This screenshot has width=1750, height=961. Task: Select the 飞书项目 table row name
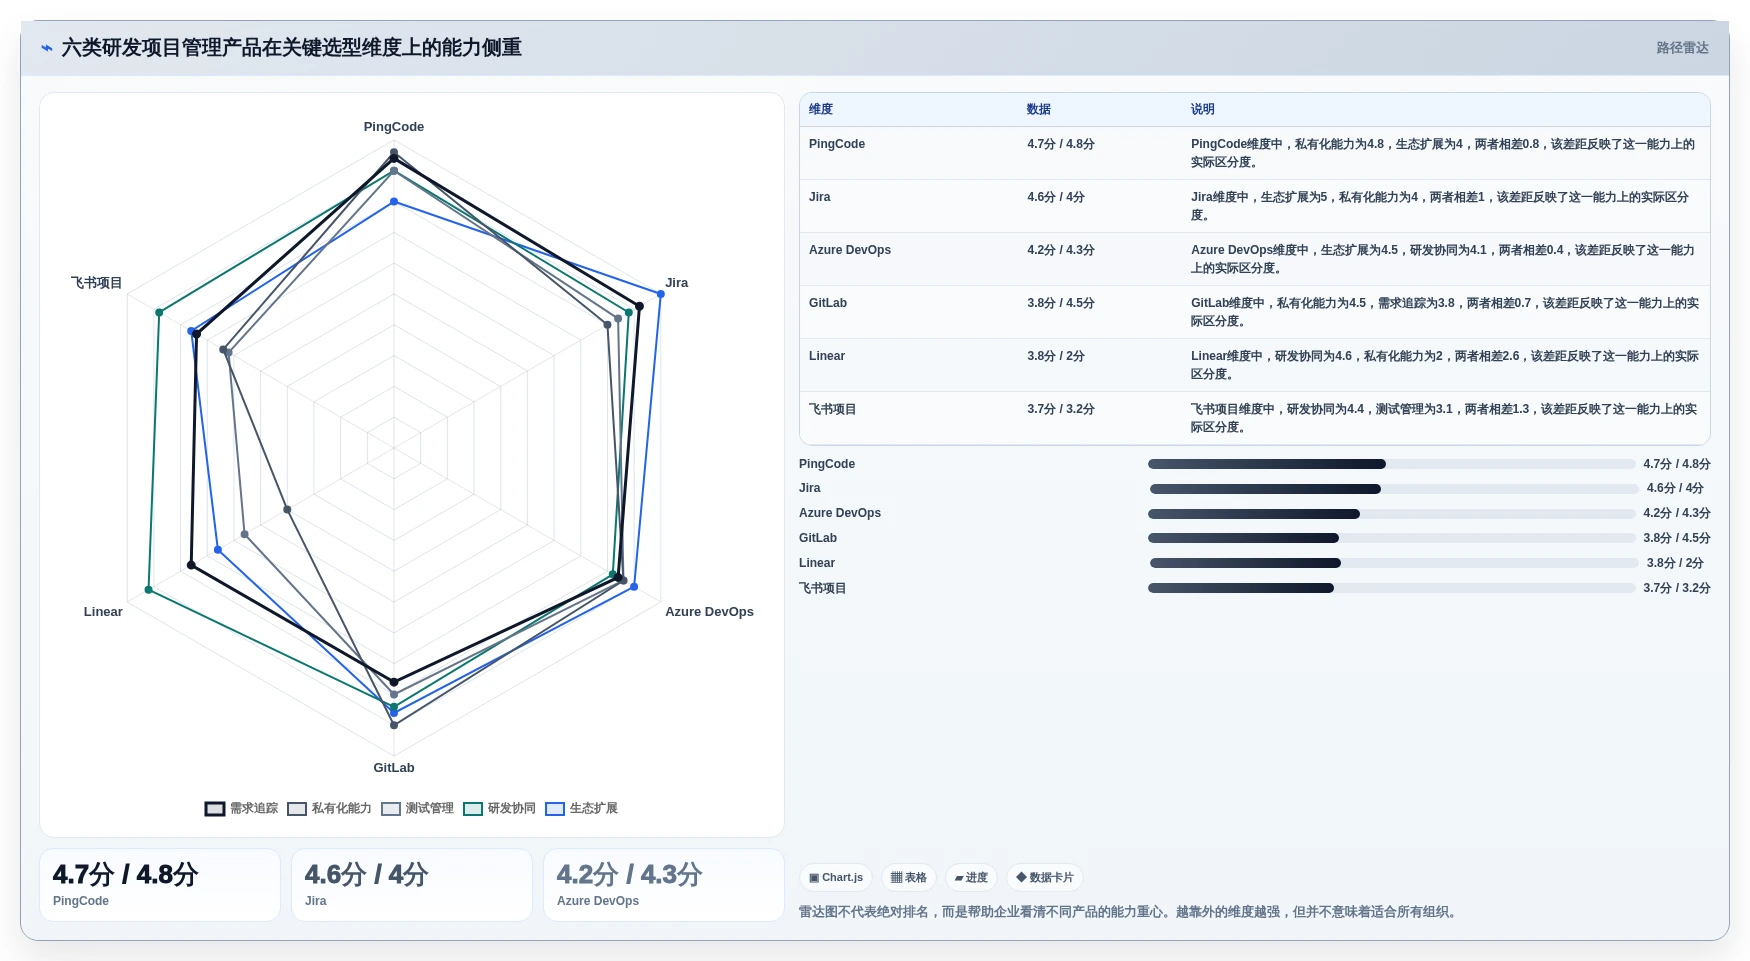[833, 409]
